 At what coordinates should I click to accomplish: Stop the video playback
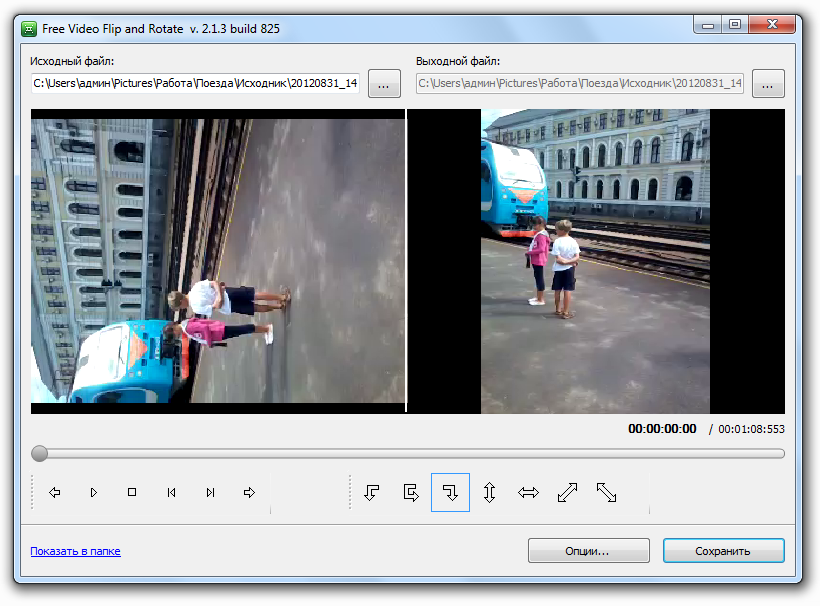point(132,492)
